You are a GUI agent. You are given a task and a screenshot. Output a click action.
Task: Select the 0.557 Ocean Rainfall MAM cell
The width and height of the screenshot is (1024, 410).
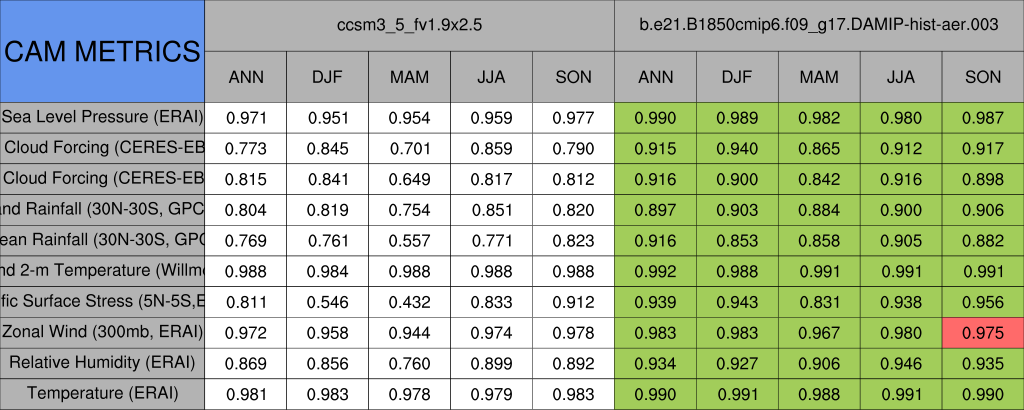tap(409, 240)
